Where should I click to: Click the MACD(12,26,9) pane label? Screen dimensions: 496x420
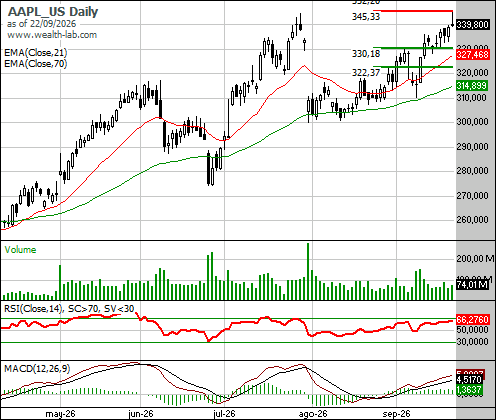37,368
